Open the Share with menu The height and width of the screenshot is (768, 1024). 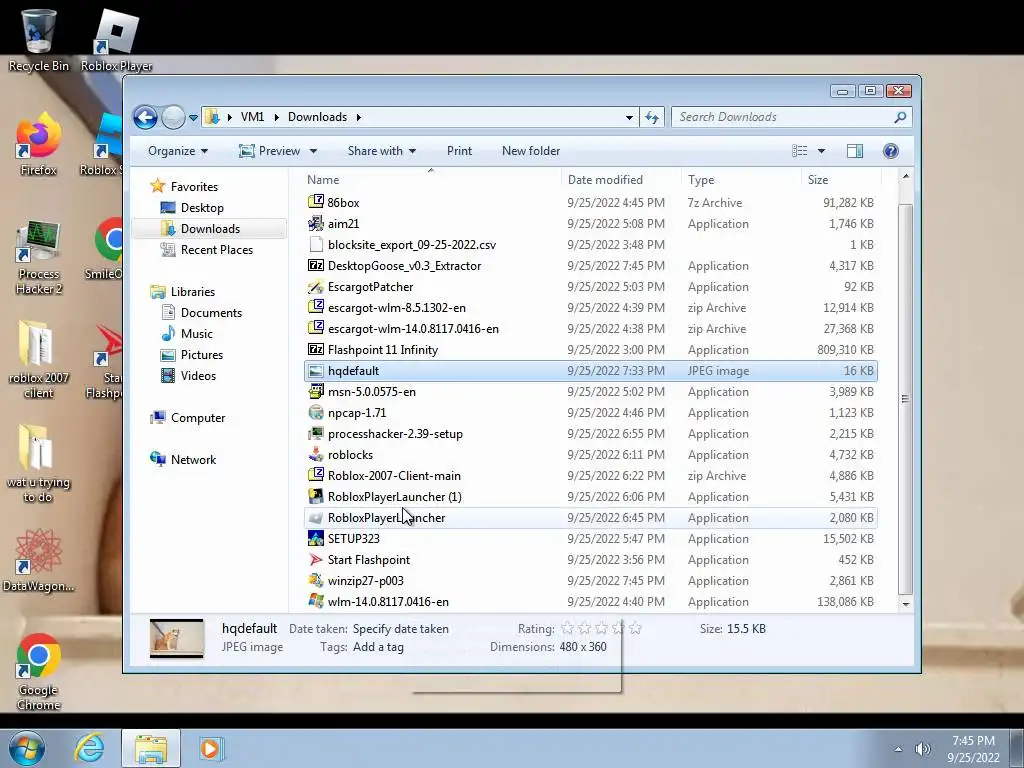(x=381, y=151)
